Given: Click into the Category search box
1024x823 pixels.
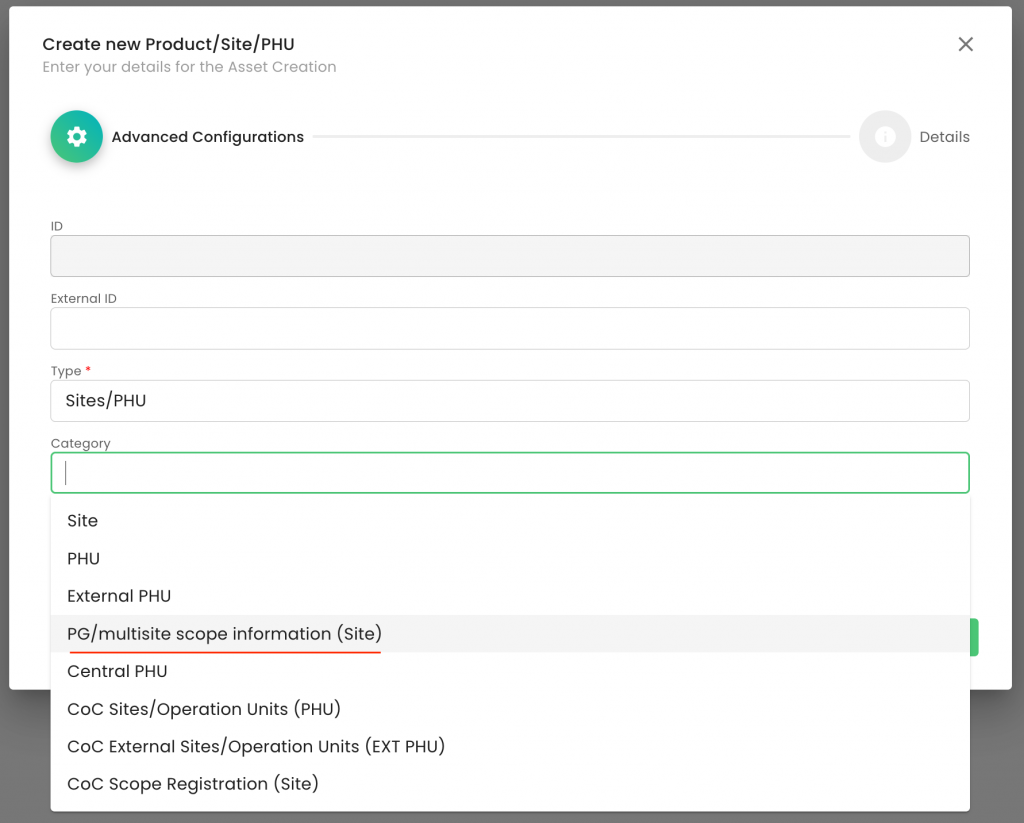Looking at the screenshot, I should (x=509, y=473).
